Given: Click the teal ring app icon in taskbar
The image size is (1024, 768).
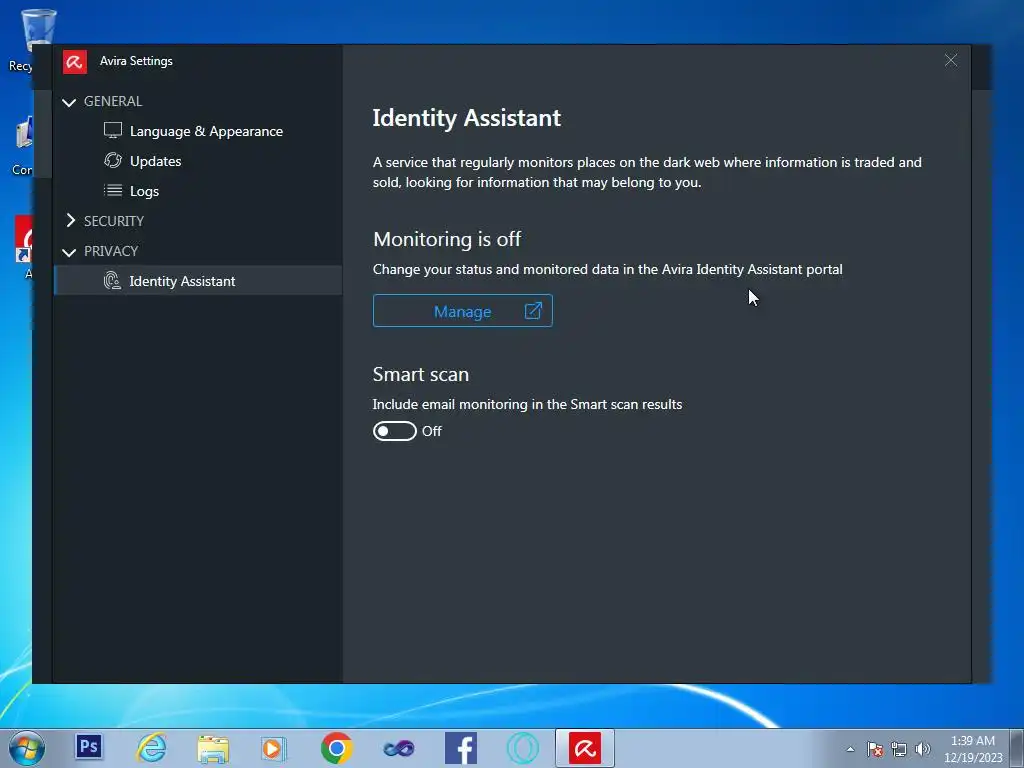Looking at the screenshot, I should pos(522,748).
